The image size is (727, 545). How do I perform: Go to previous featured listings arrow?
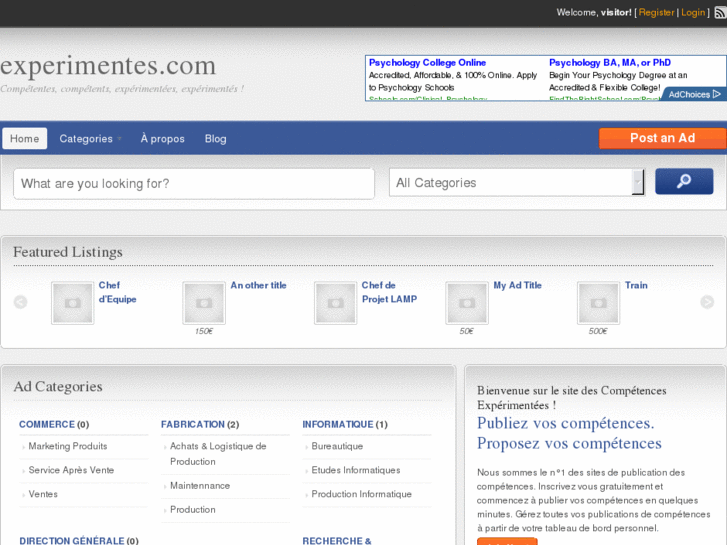pos(20,302)
